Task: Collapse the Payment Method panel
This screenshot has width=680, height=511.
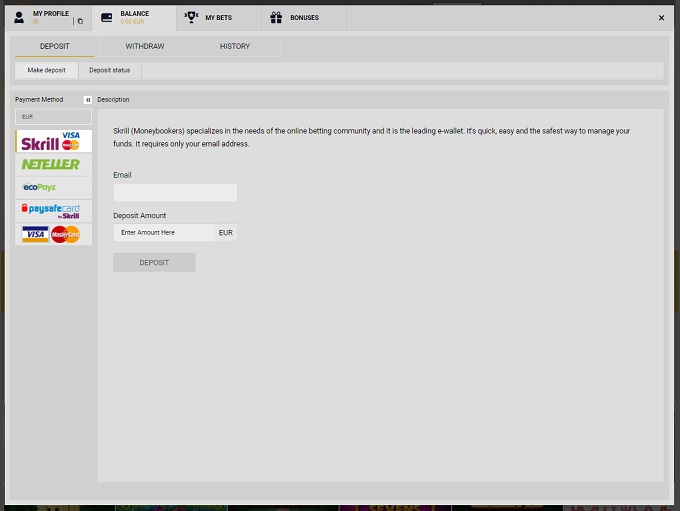Action: tap(88, 100)
